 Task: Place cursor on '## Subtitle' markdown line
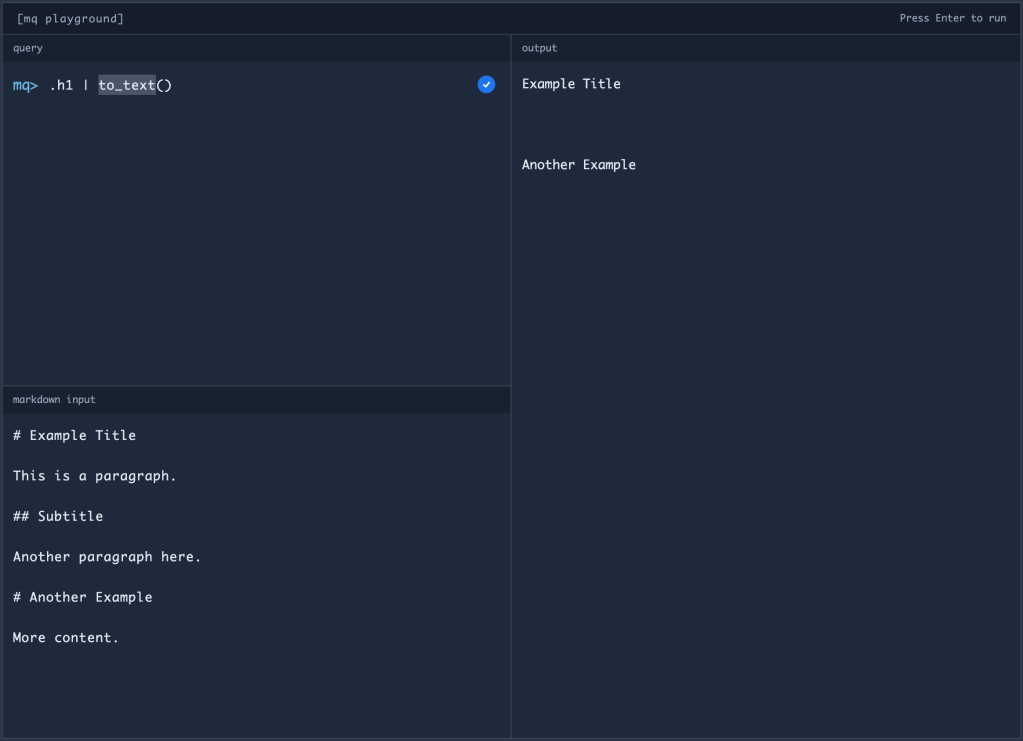coord(58,517)
